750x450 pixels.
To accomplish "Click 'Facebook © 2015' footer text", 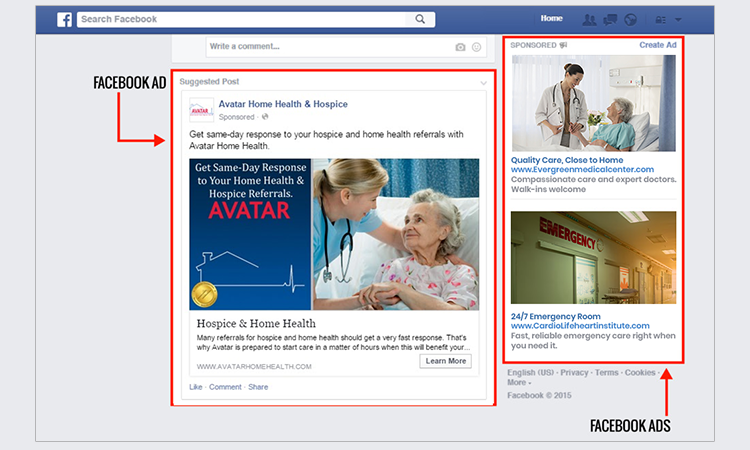I will 539,395.
